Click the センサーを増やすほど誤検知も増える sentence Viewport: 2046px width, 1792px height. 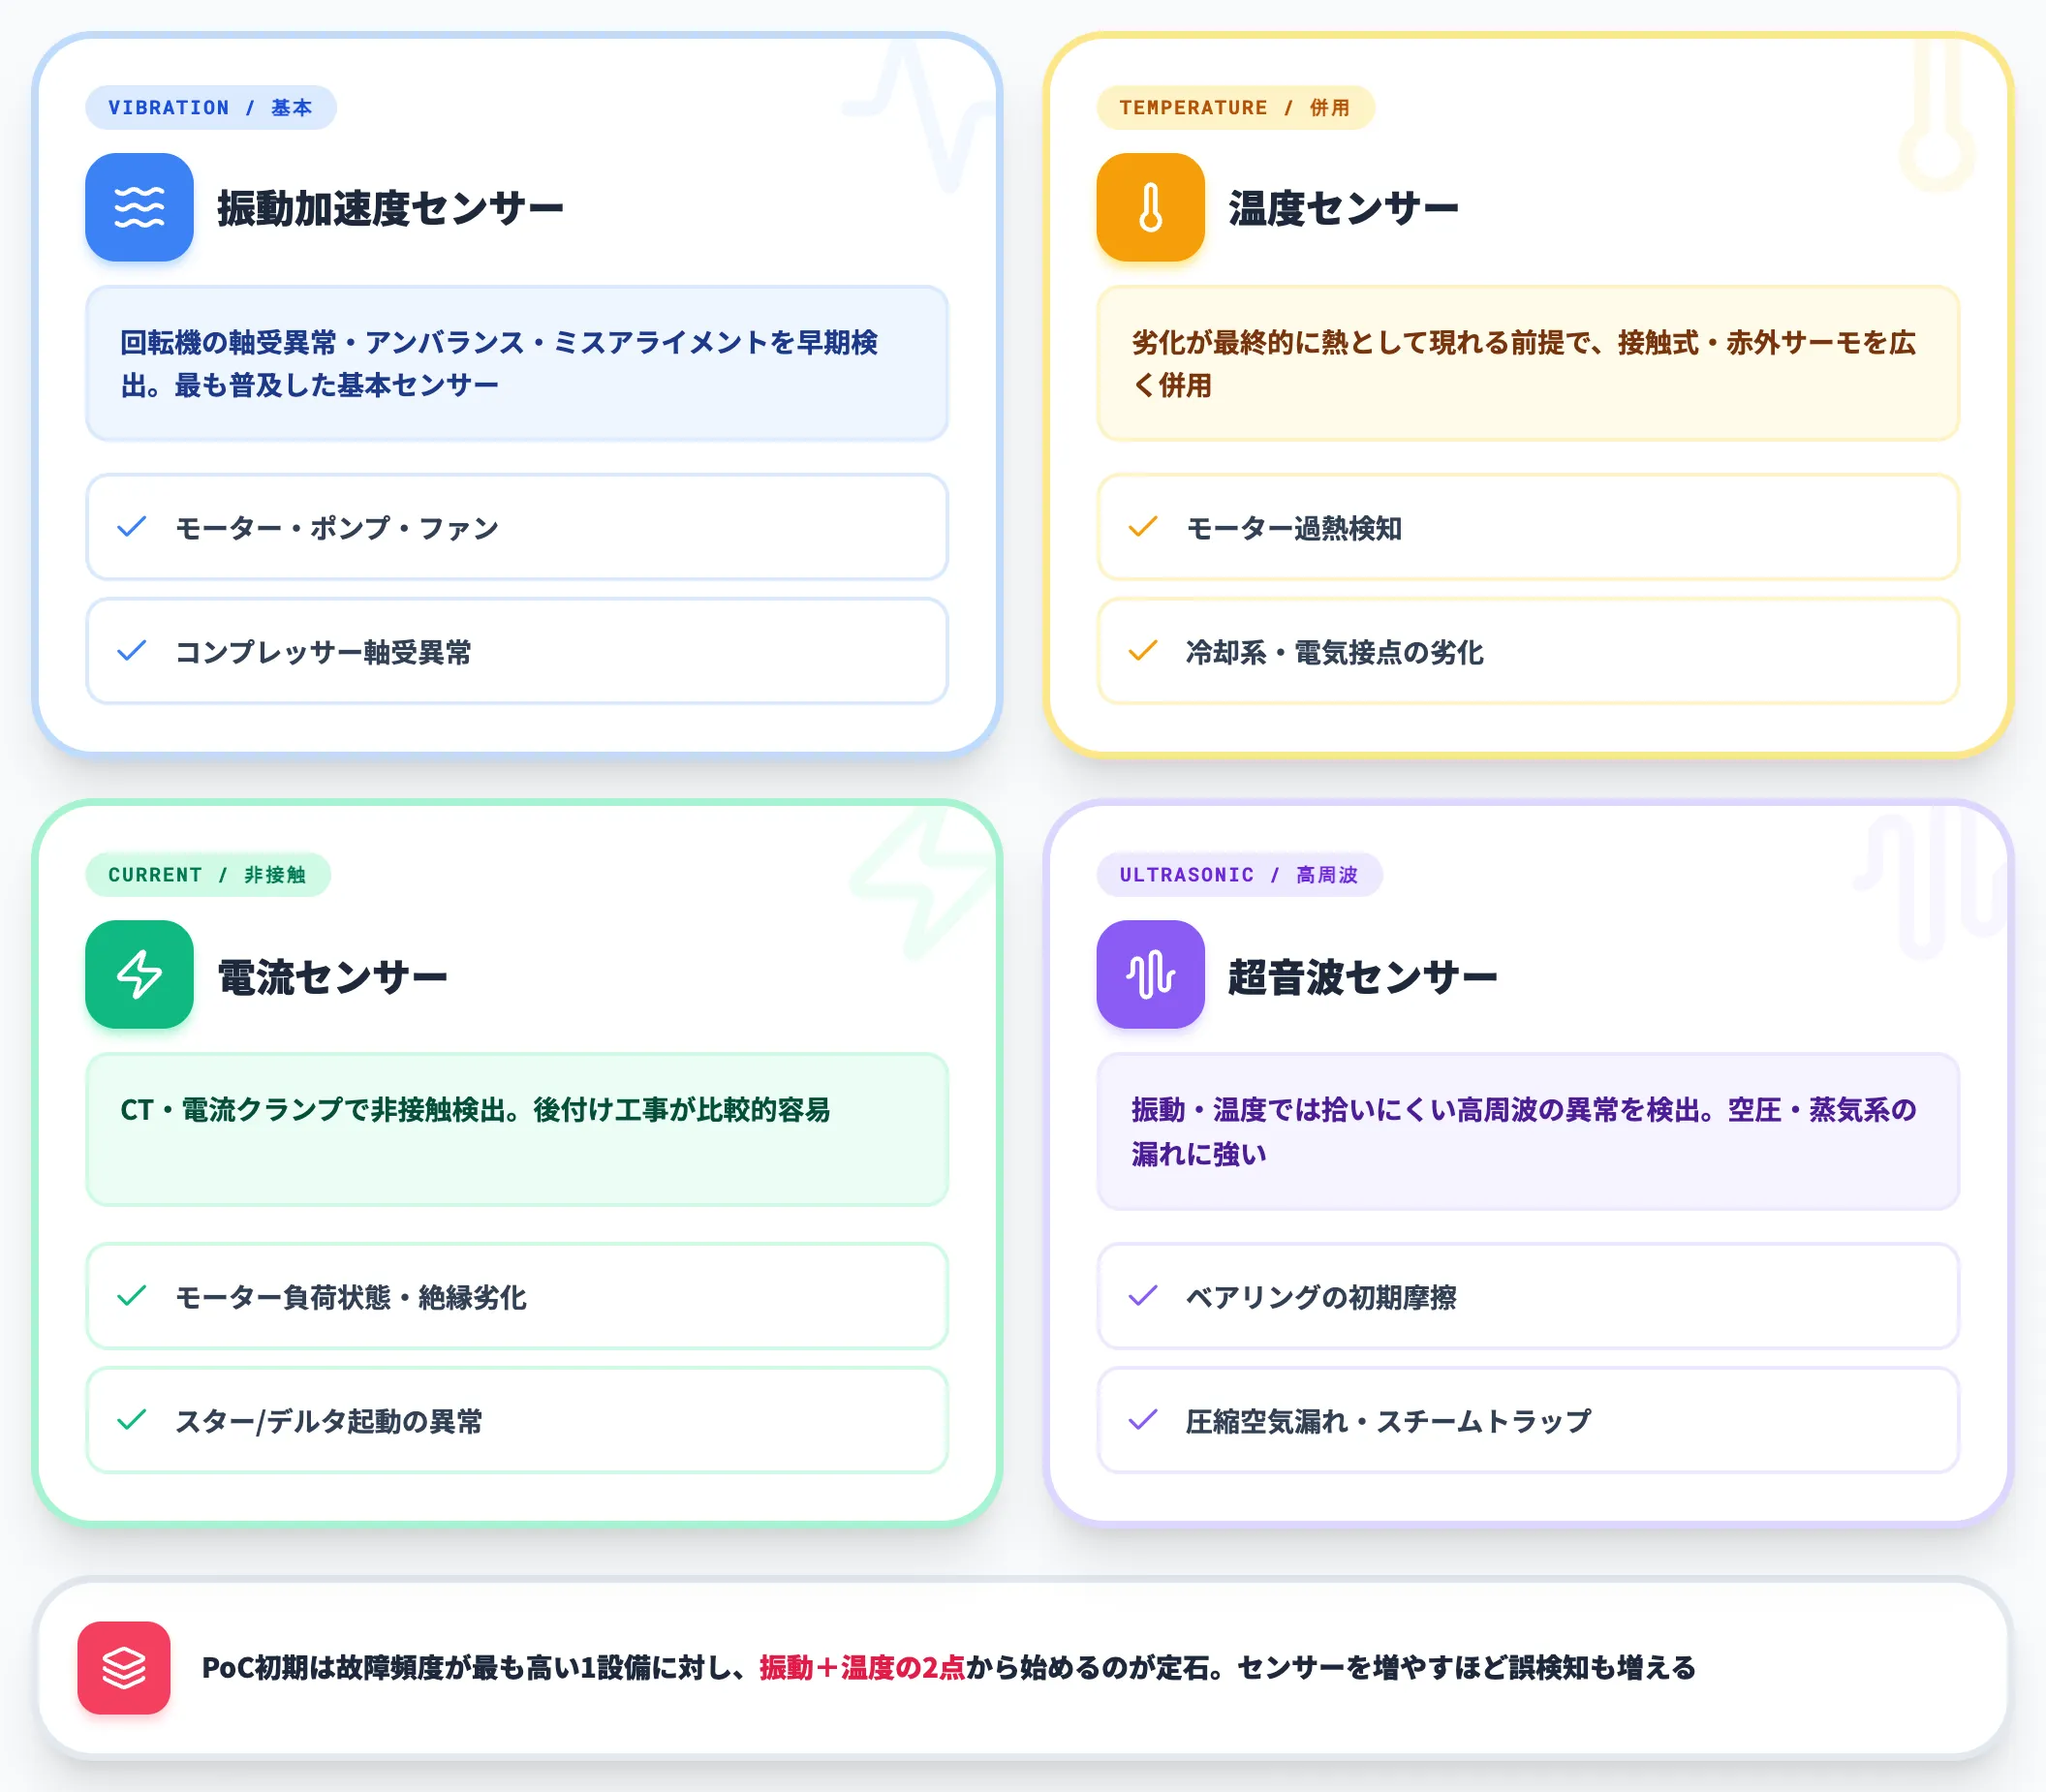coord(1466,1667)
